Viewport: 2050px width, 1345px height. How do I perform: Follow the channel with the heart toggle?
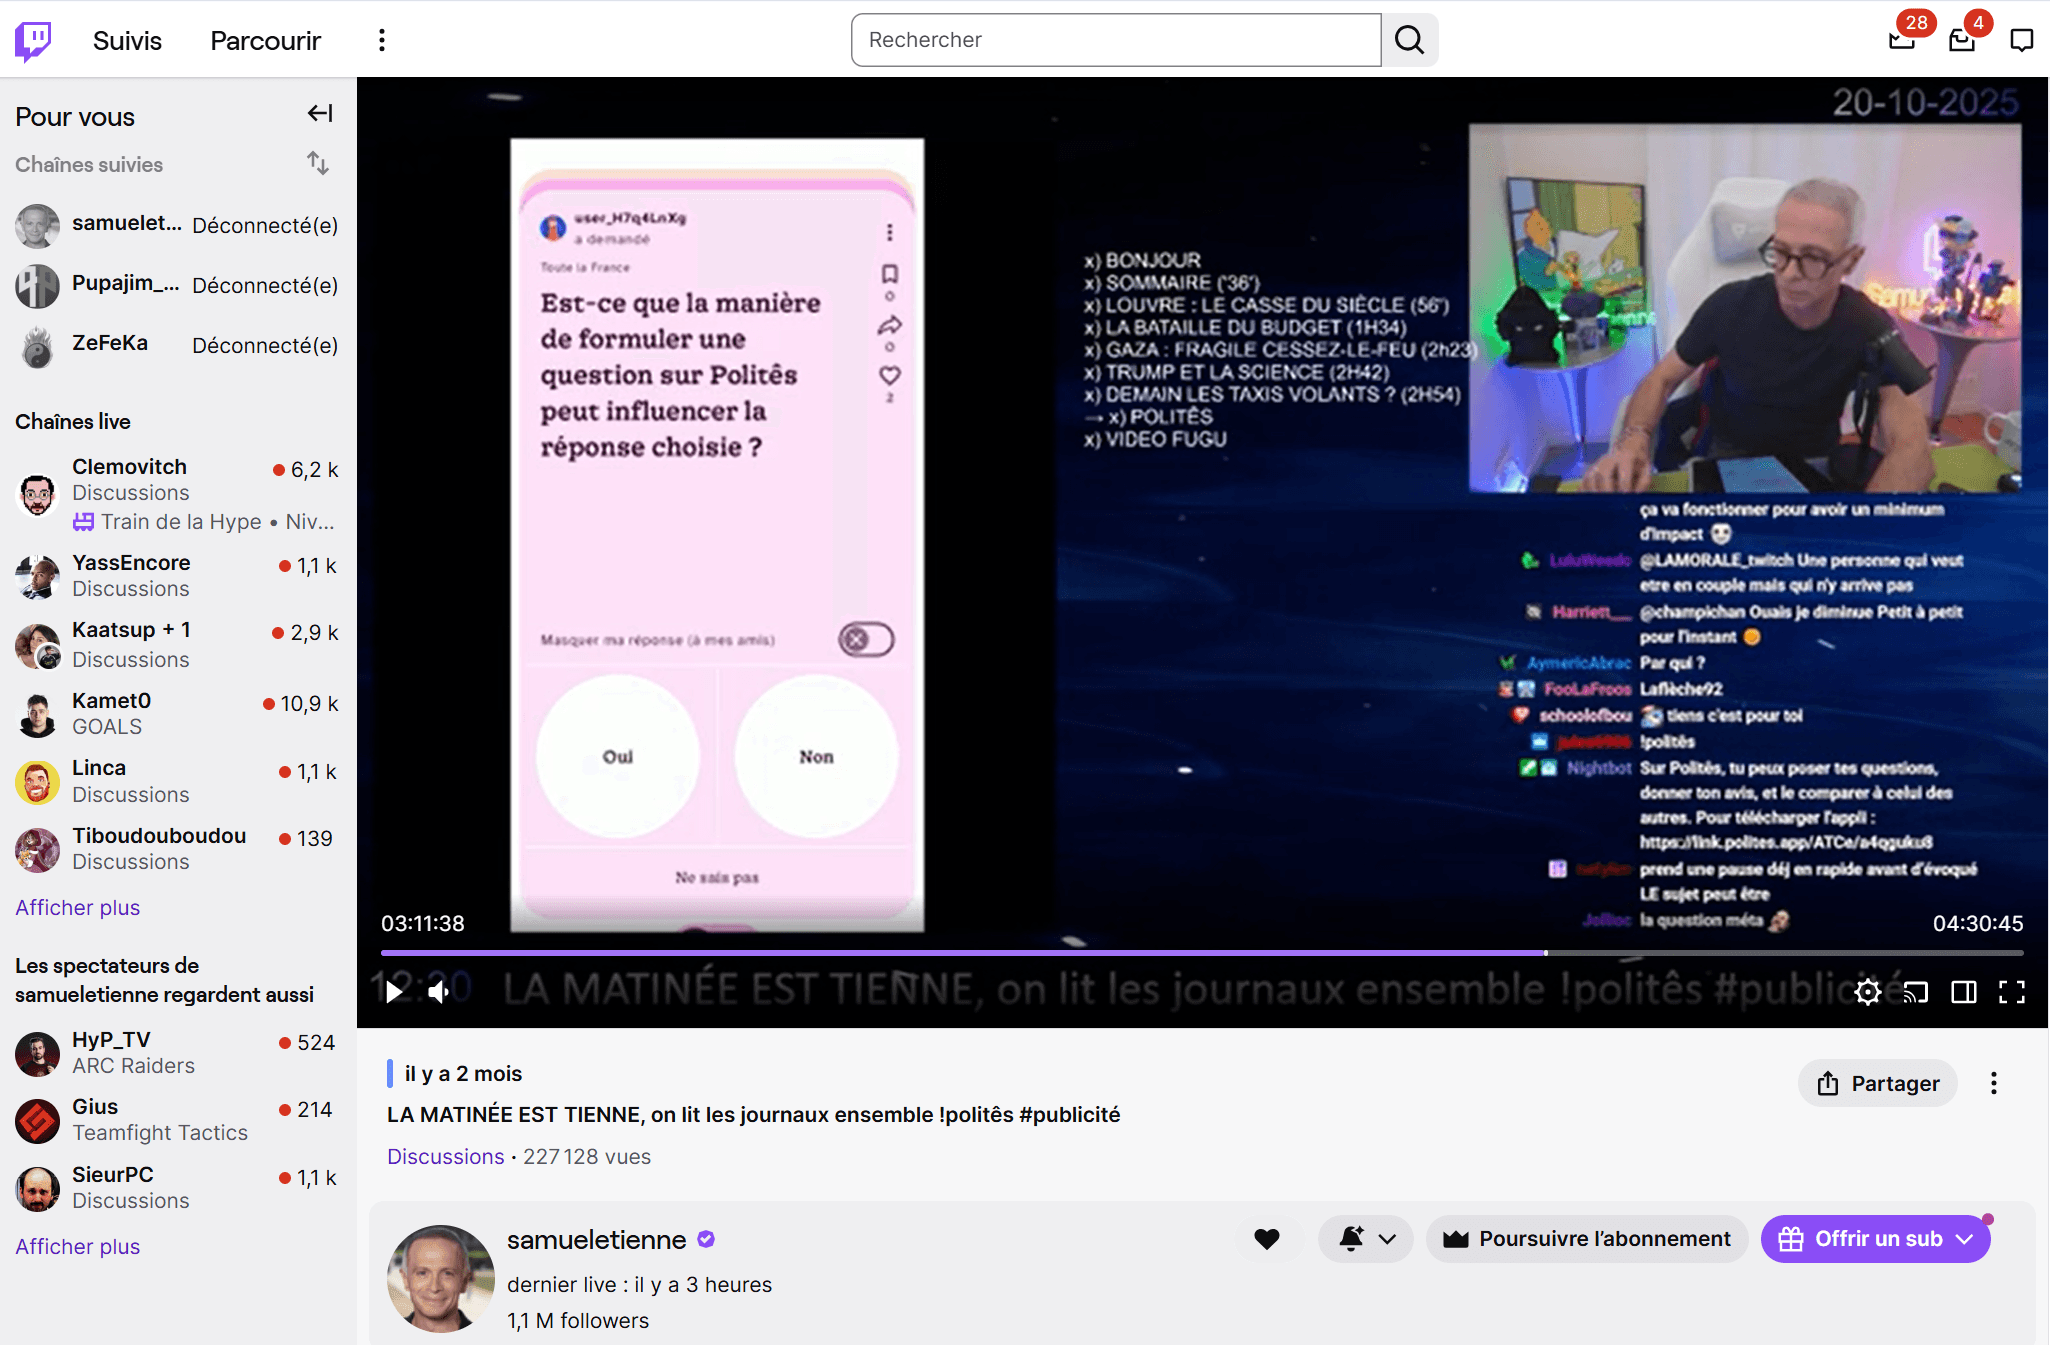click(1266, 1238)
